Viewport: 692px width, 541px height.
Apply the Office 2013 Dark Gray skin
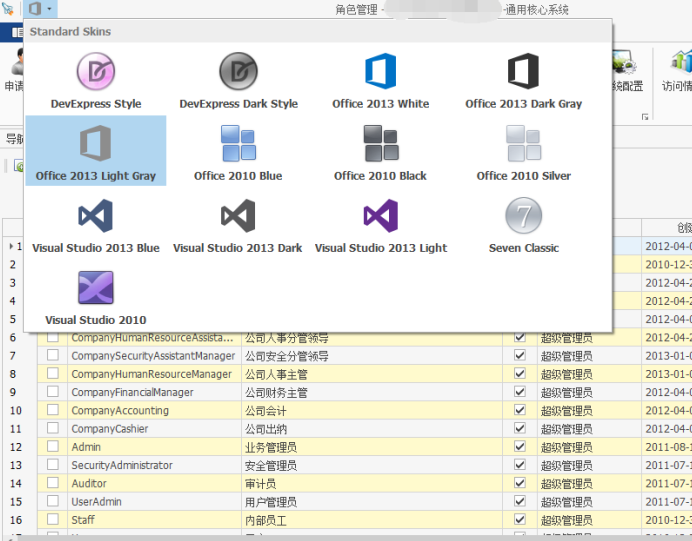coord(523,80)
